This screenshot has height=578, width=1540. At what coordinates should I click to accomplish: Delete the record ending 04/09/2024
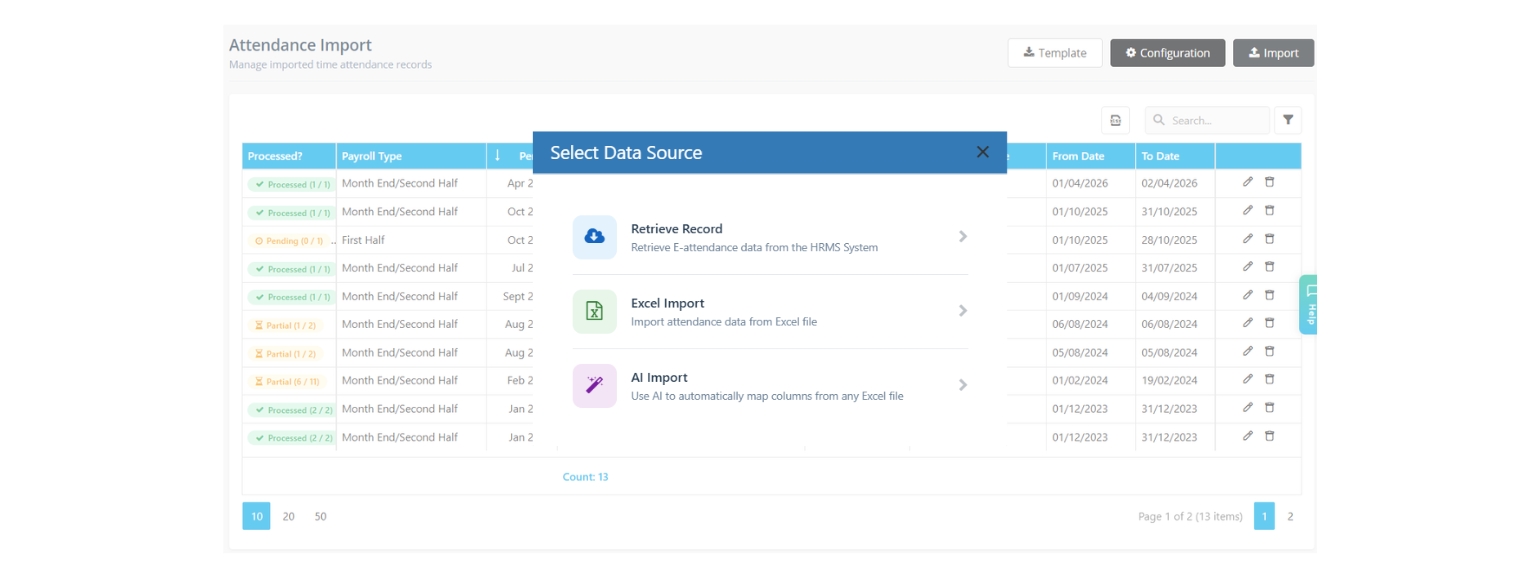click(1270, 295)
